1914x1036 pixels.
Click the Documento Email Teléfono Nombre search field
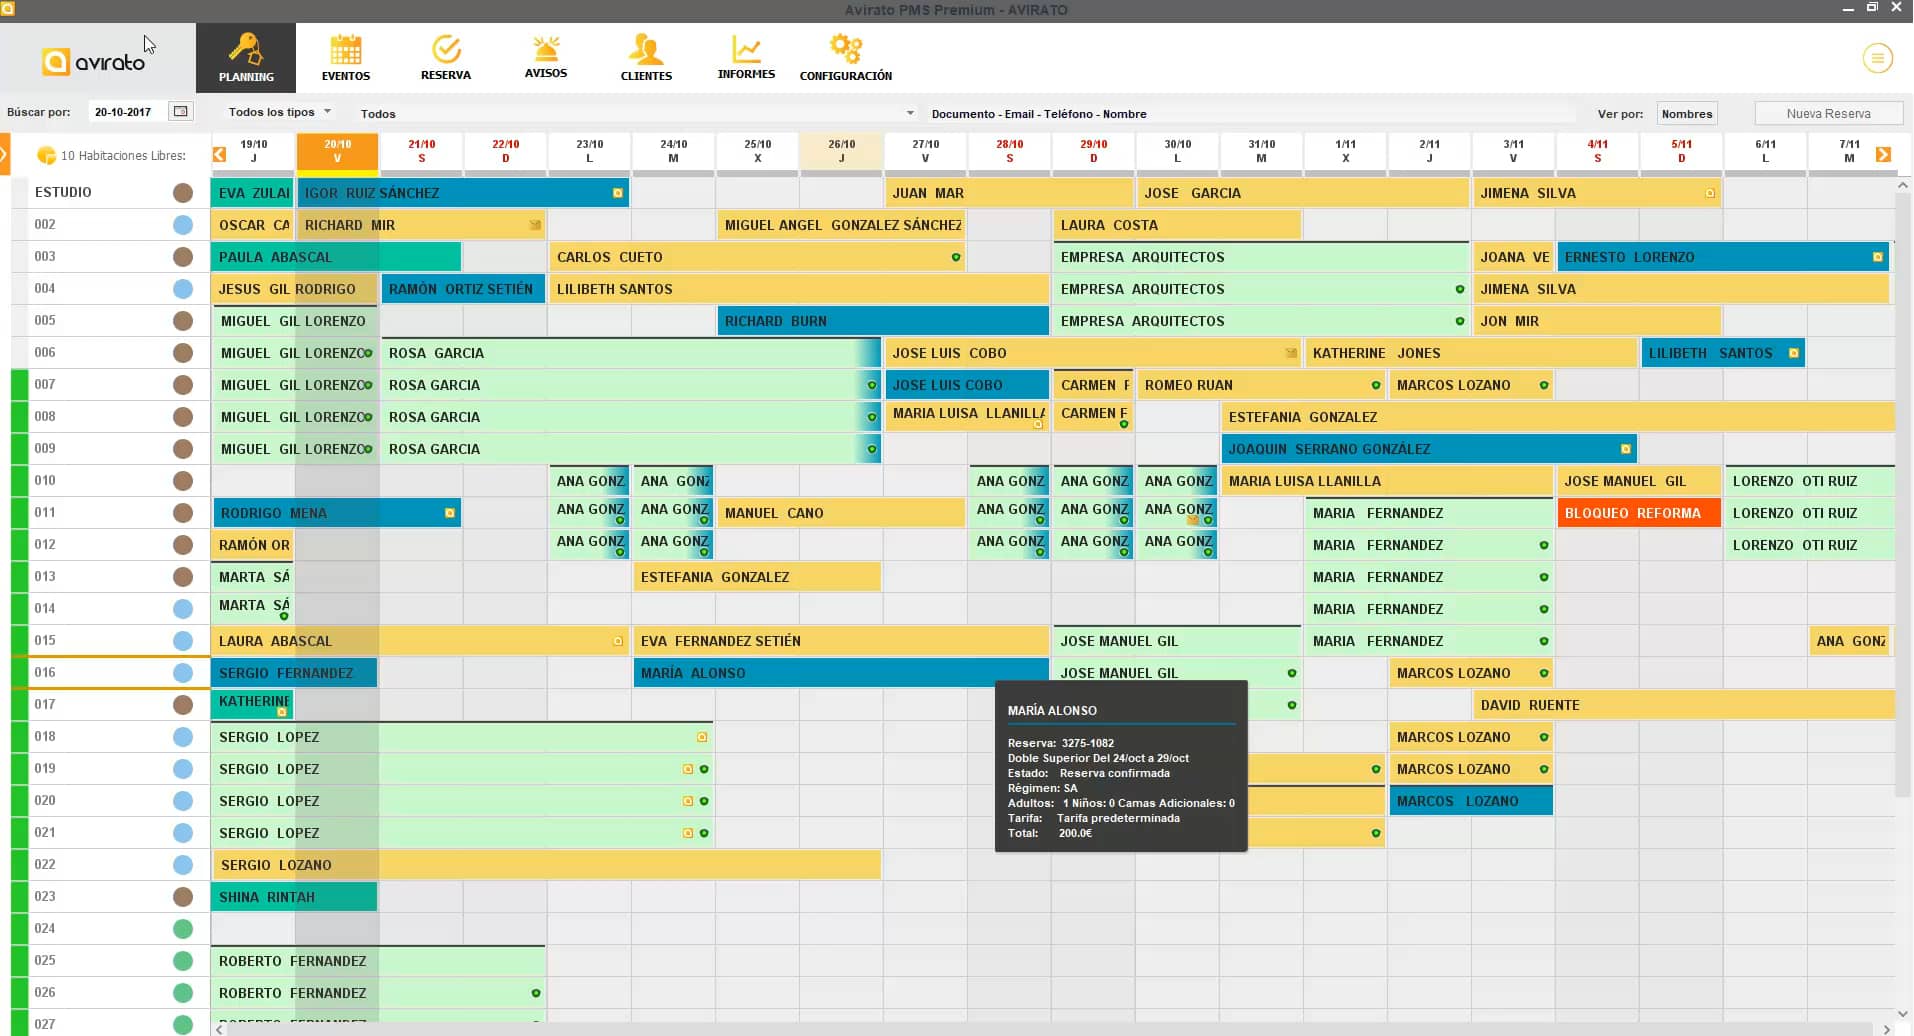(1250, 113)
